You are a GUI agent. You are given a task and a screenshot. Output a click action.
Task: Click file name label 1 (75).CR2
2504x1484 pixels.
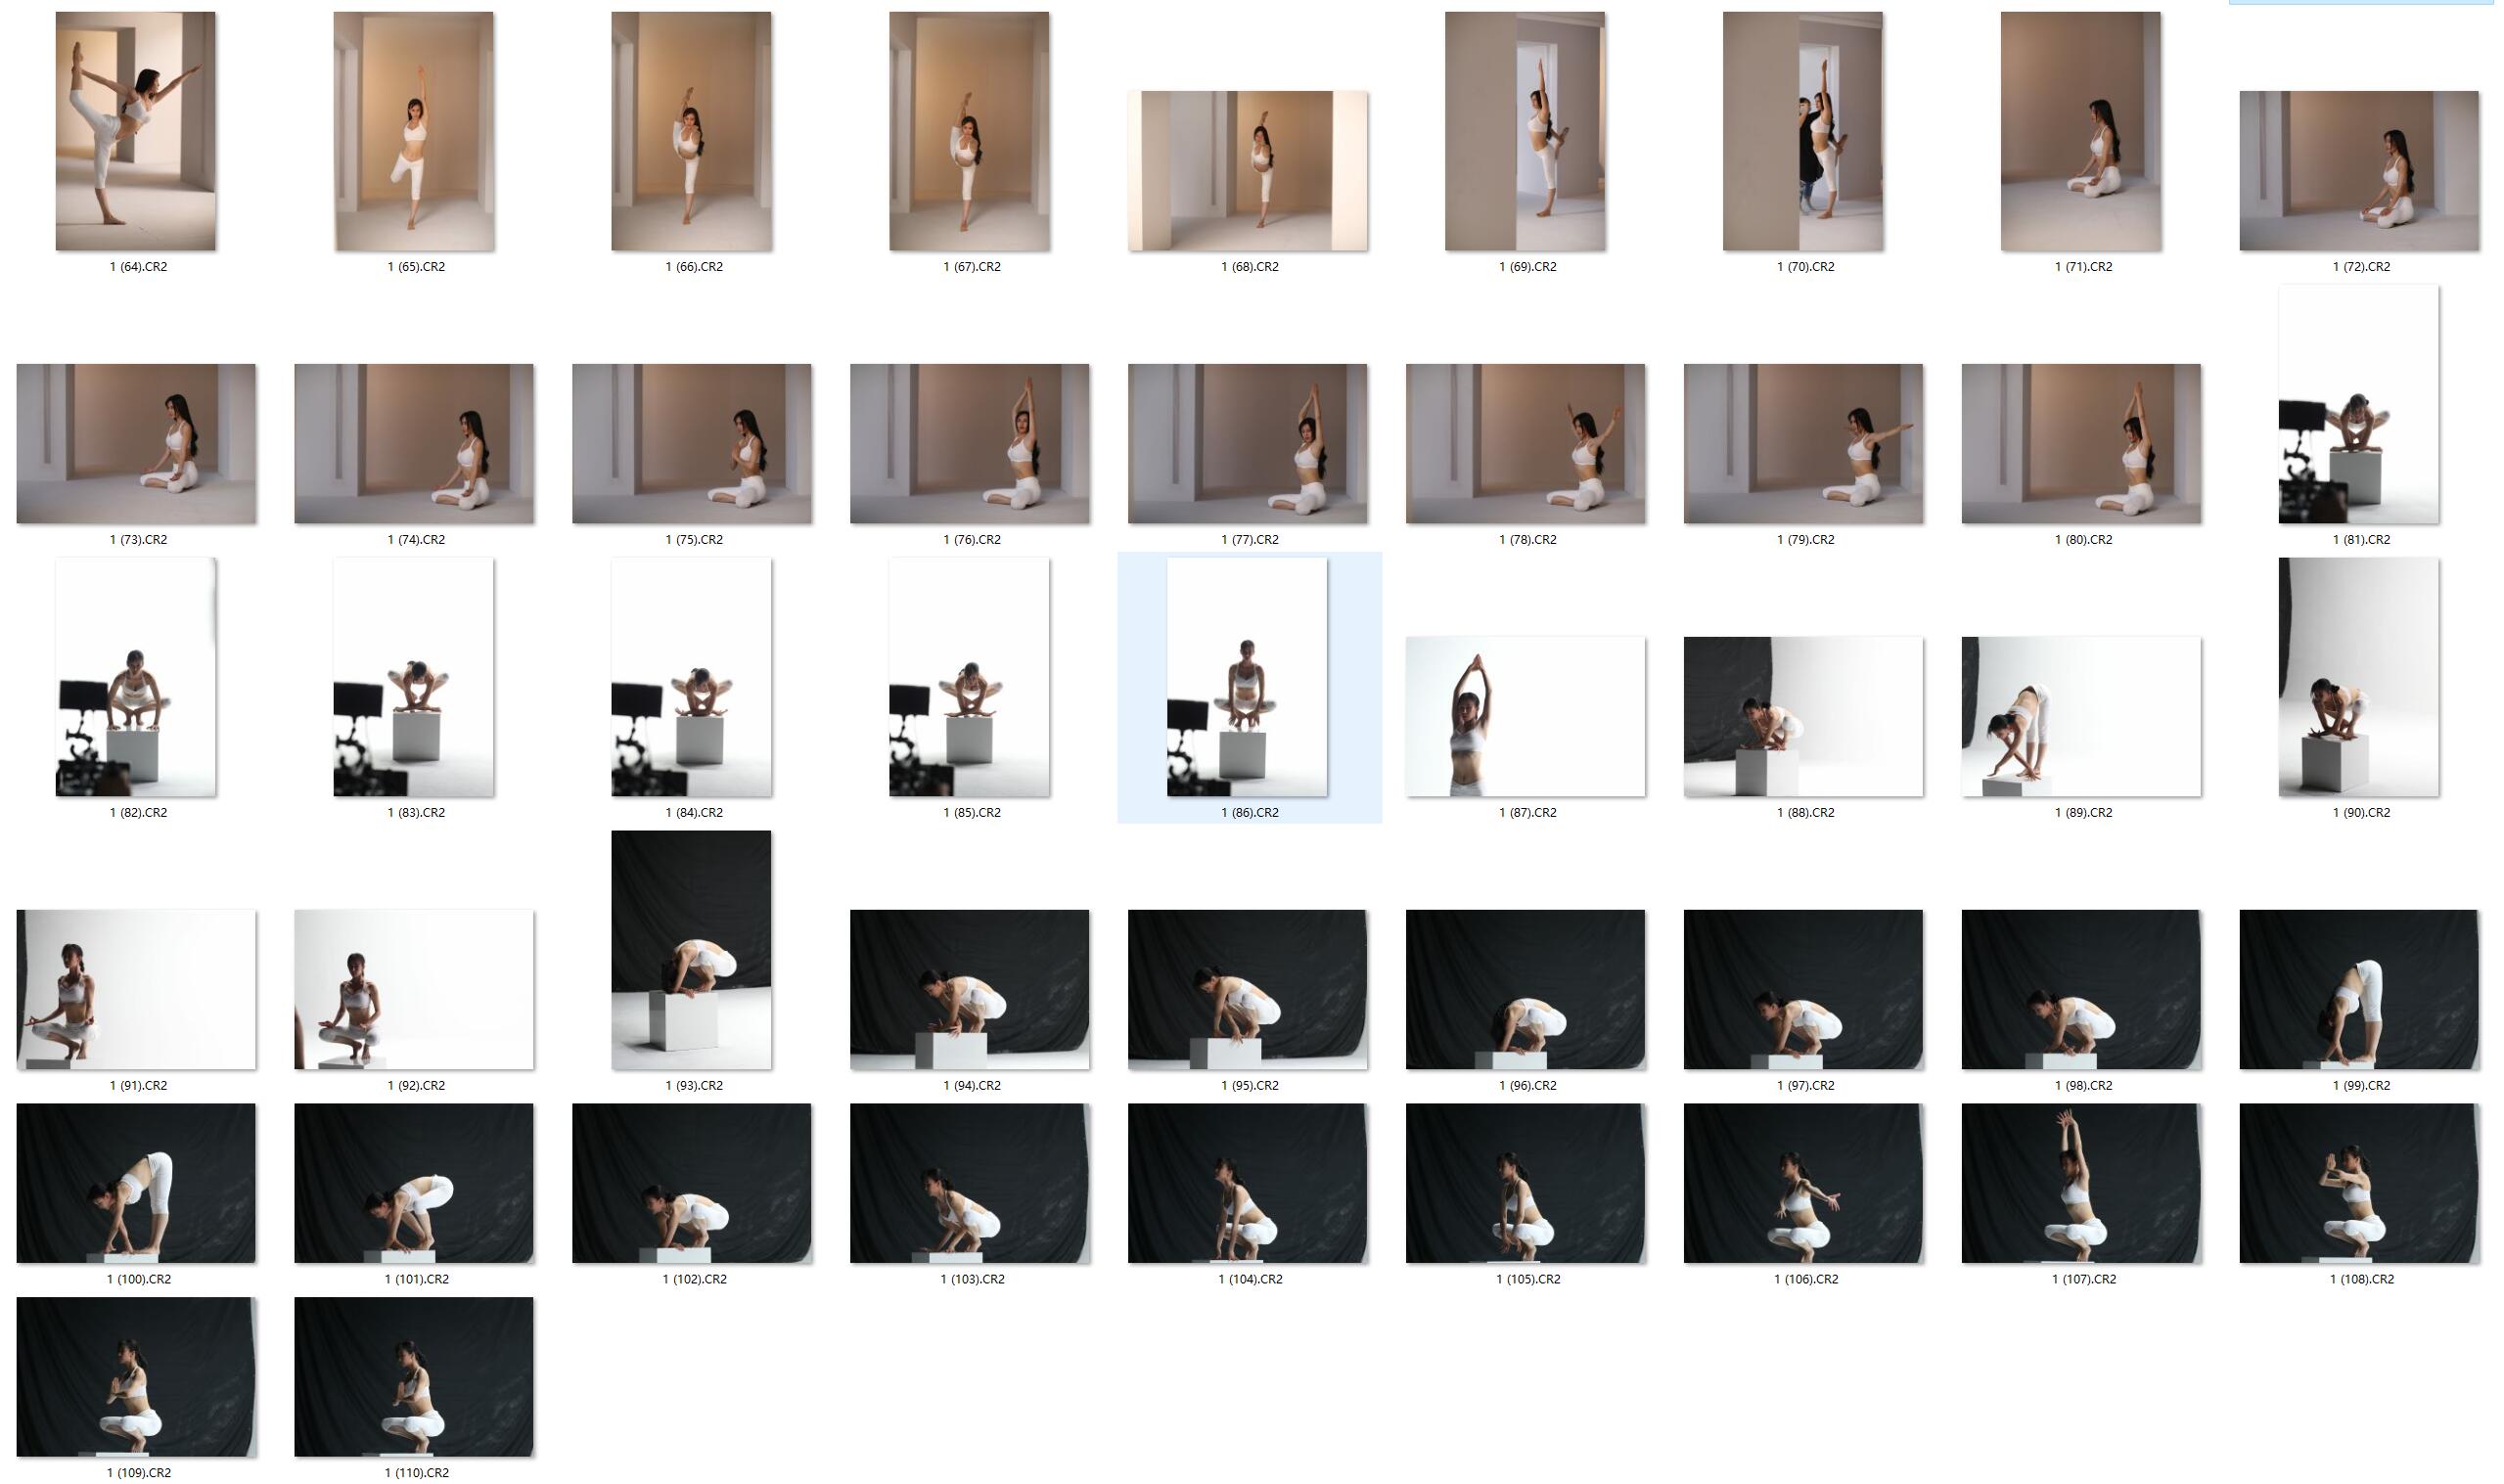click(694, 540)
